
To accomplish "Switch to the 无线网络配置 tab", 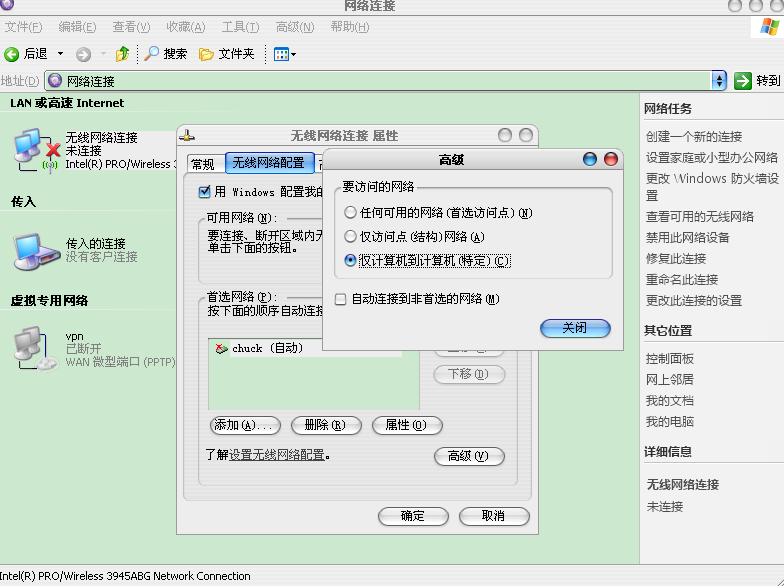I will pyautogui.click(x=269, y=163).
